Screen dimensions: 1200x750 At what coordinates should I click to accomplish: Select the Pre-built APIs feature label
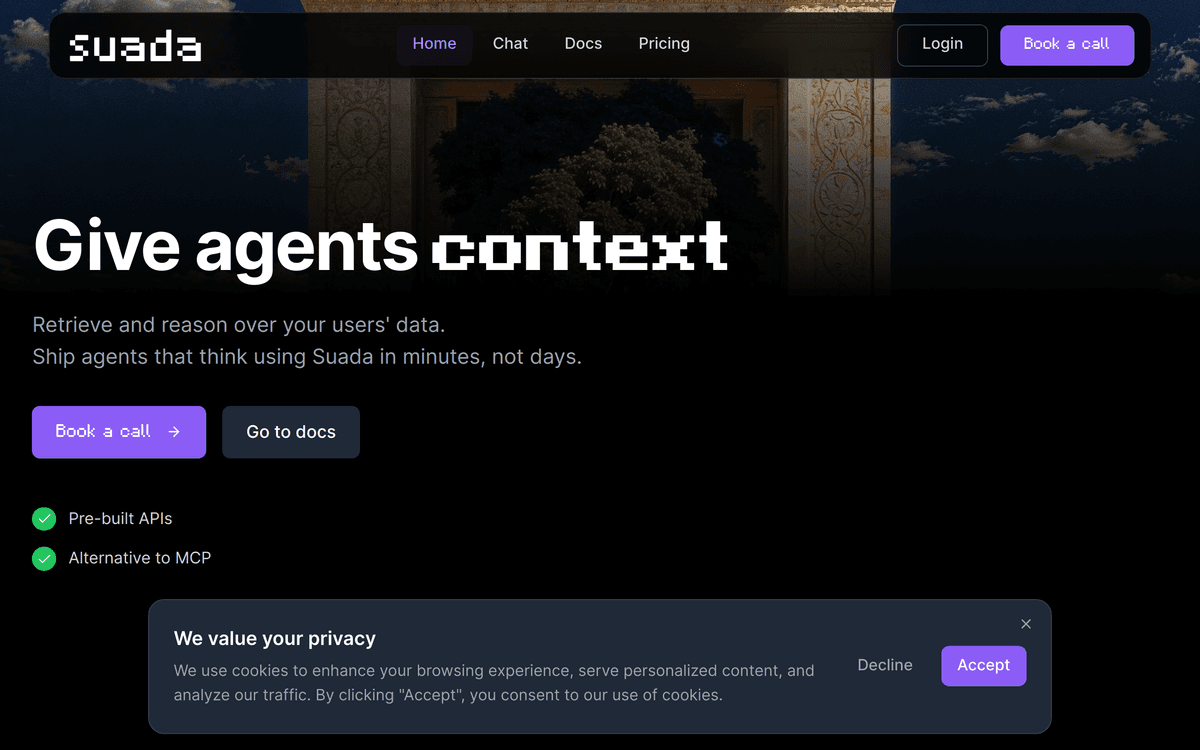click(120, 519)
